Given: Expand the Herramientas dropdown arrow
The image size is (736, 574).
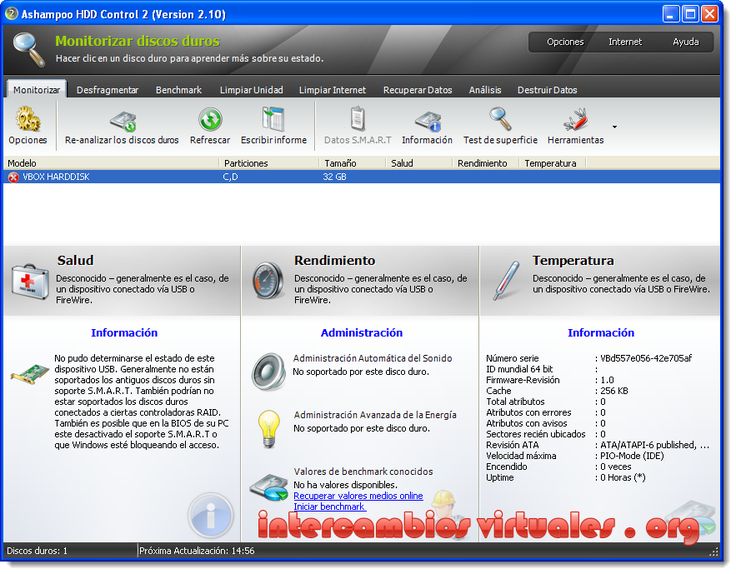Looking at the screenshot, I should [614, 127].
